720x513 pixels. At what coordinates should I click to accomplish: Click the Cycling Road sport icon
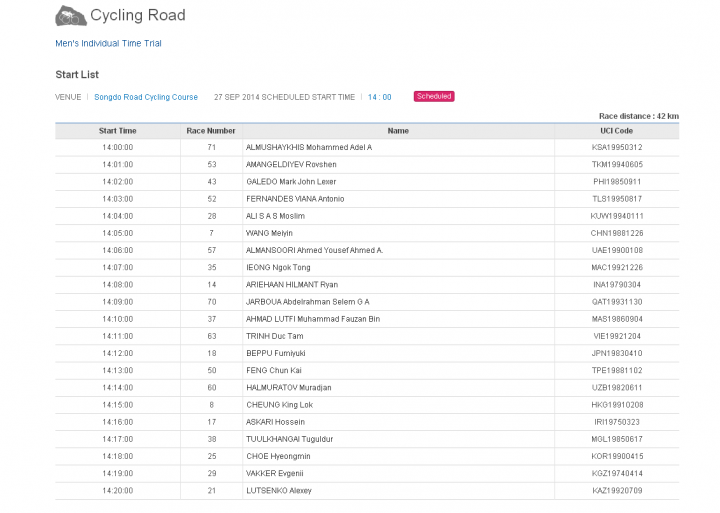tap(71, 16)
